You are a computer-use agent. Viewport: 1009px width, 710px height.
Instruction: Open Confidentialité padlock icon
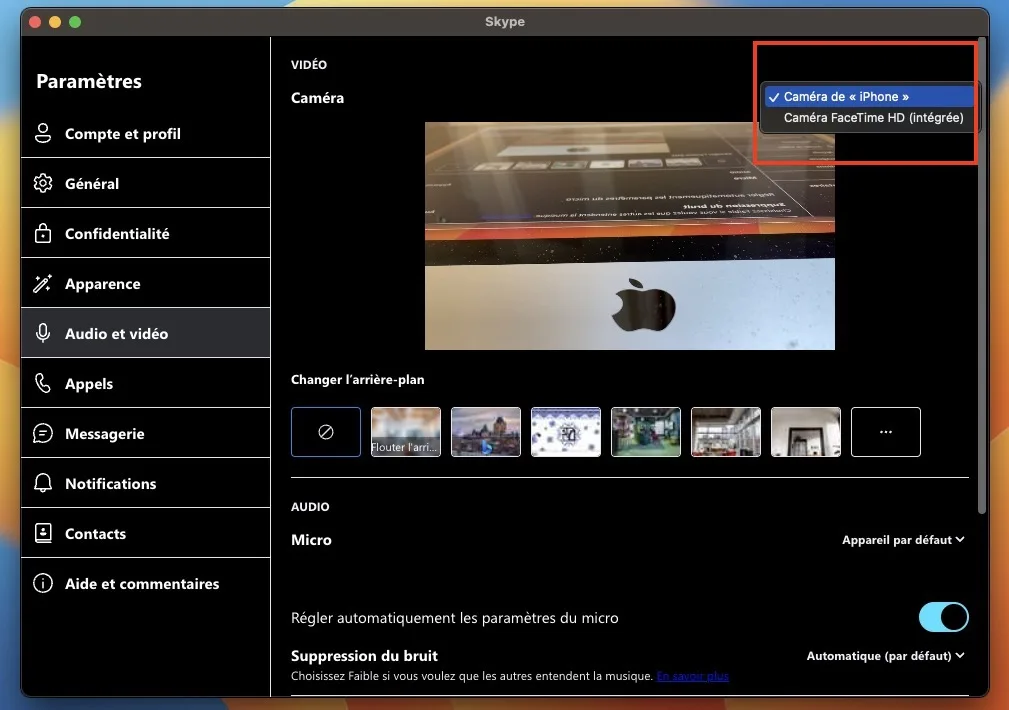(42, 233)
